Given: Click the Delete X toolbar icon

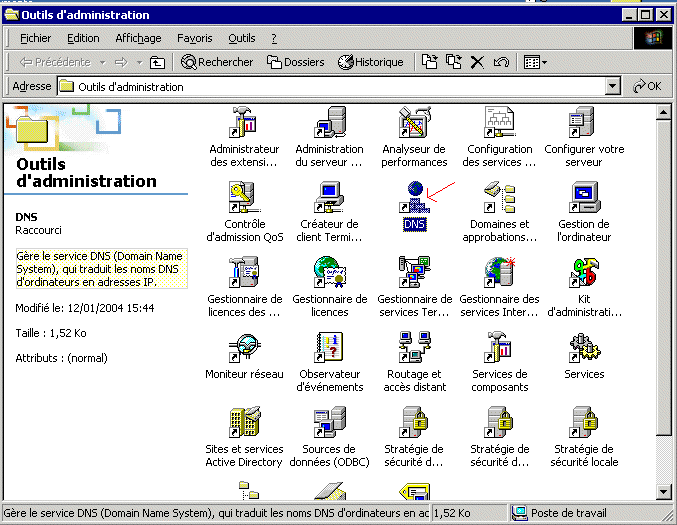Looking at the screenshot, I should 477,63.
